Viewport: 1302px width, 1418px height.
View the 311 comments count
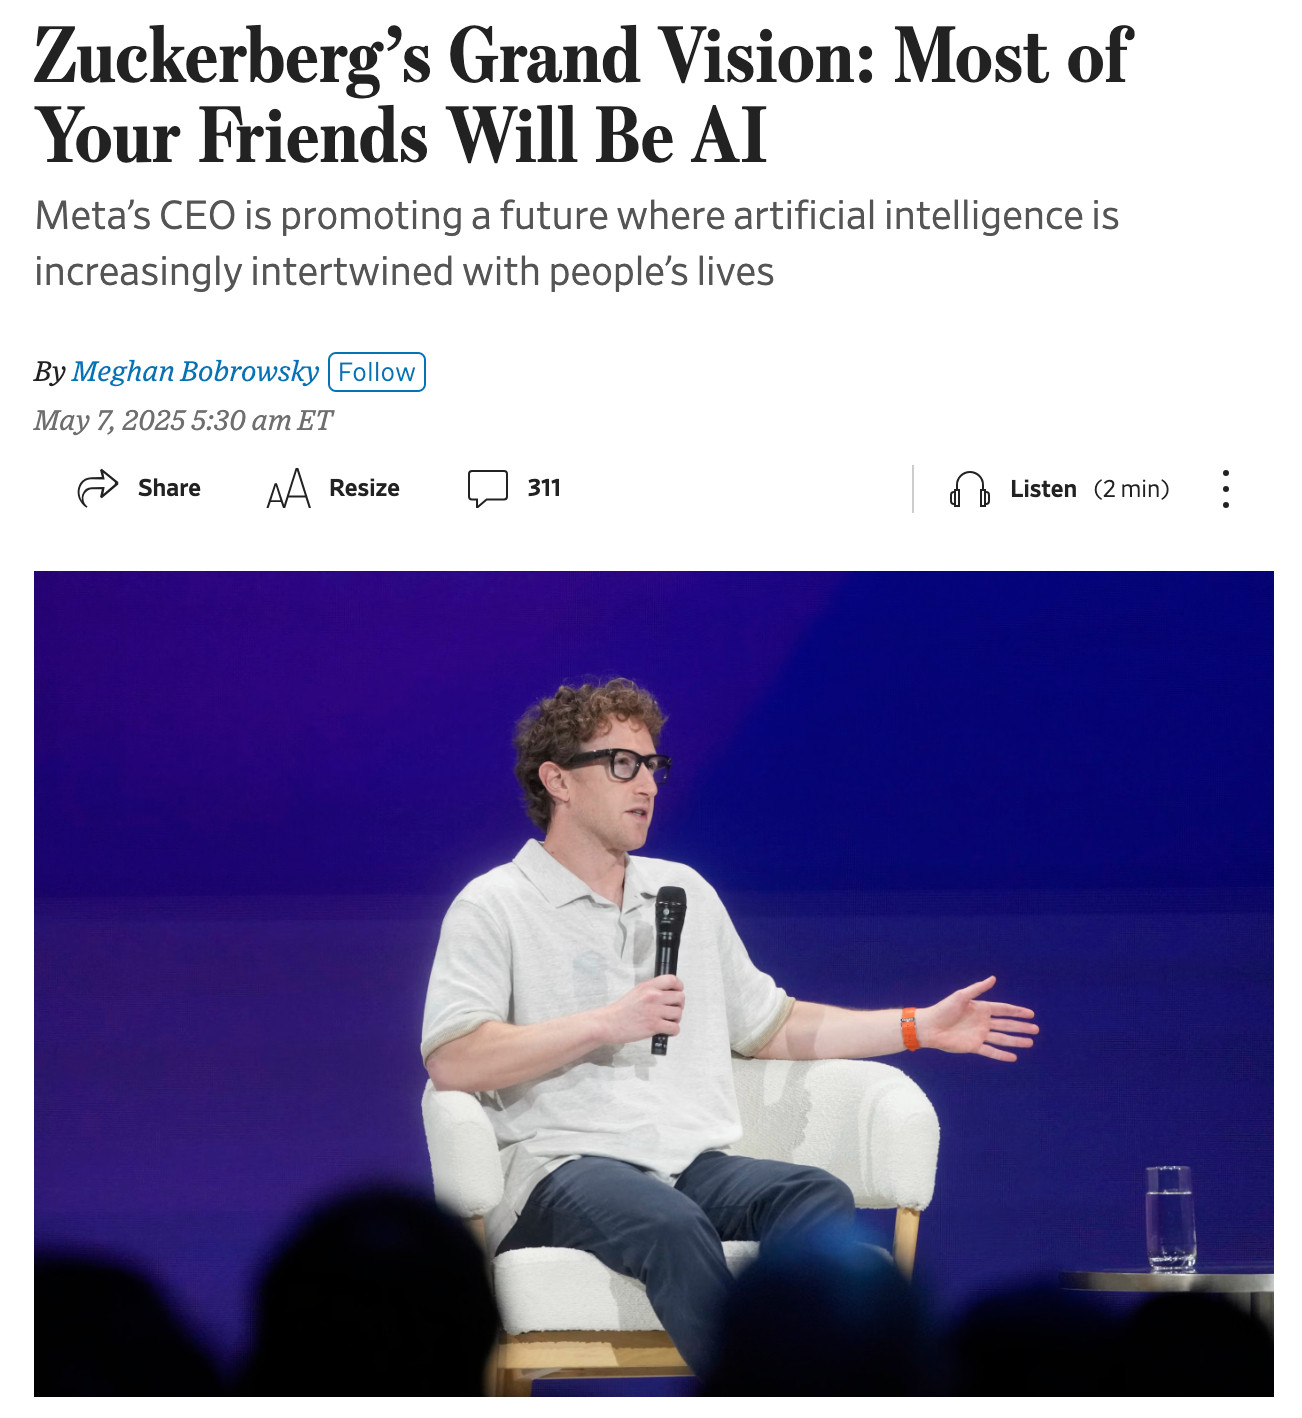pos(544,488)
